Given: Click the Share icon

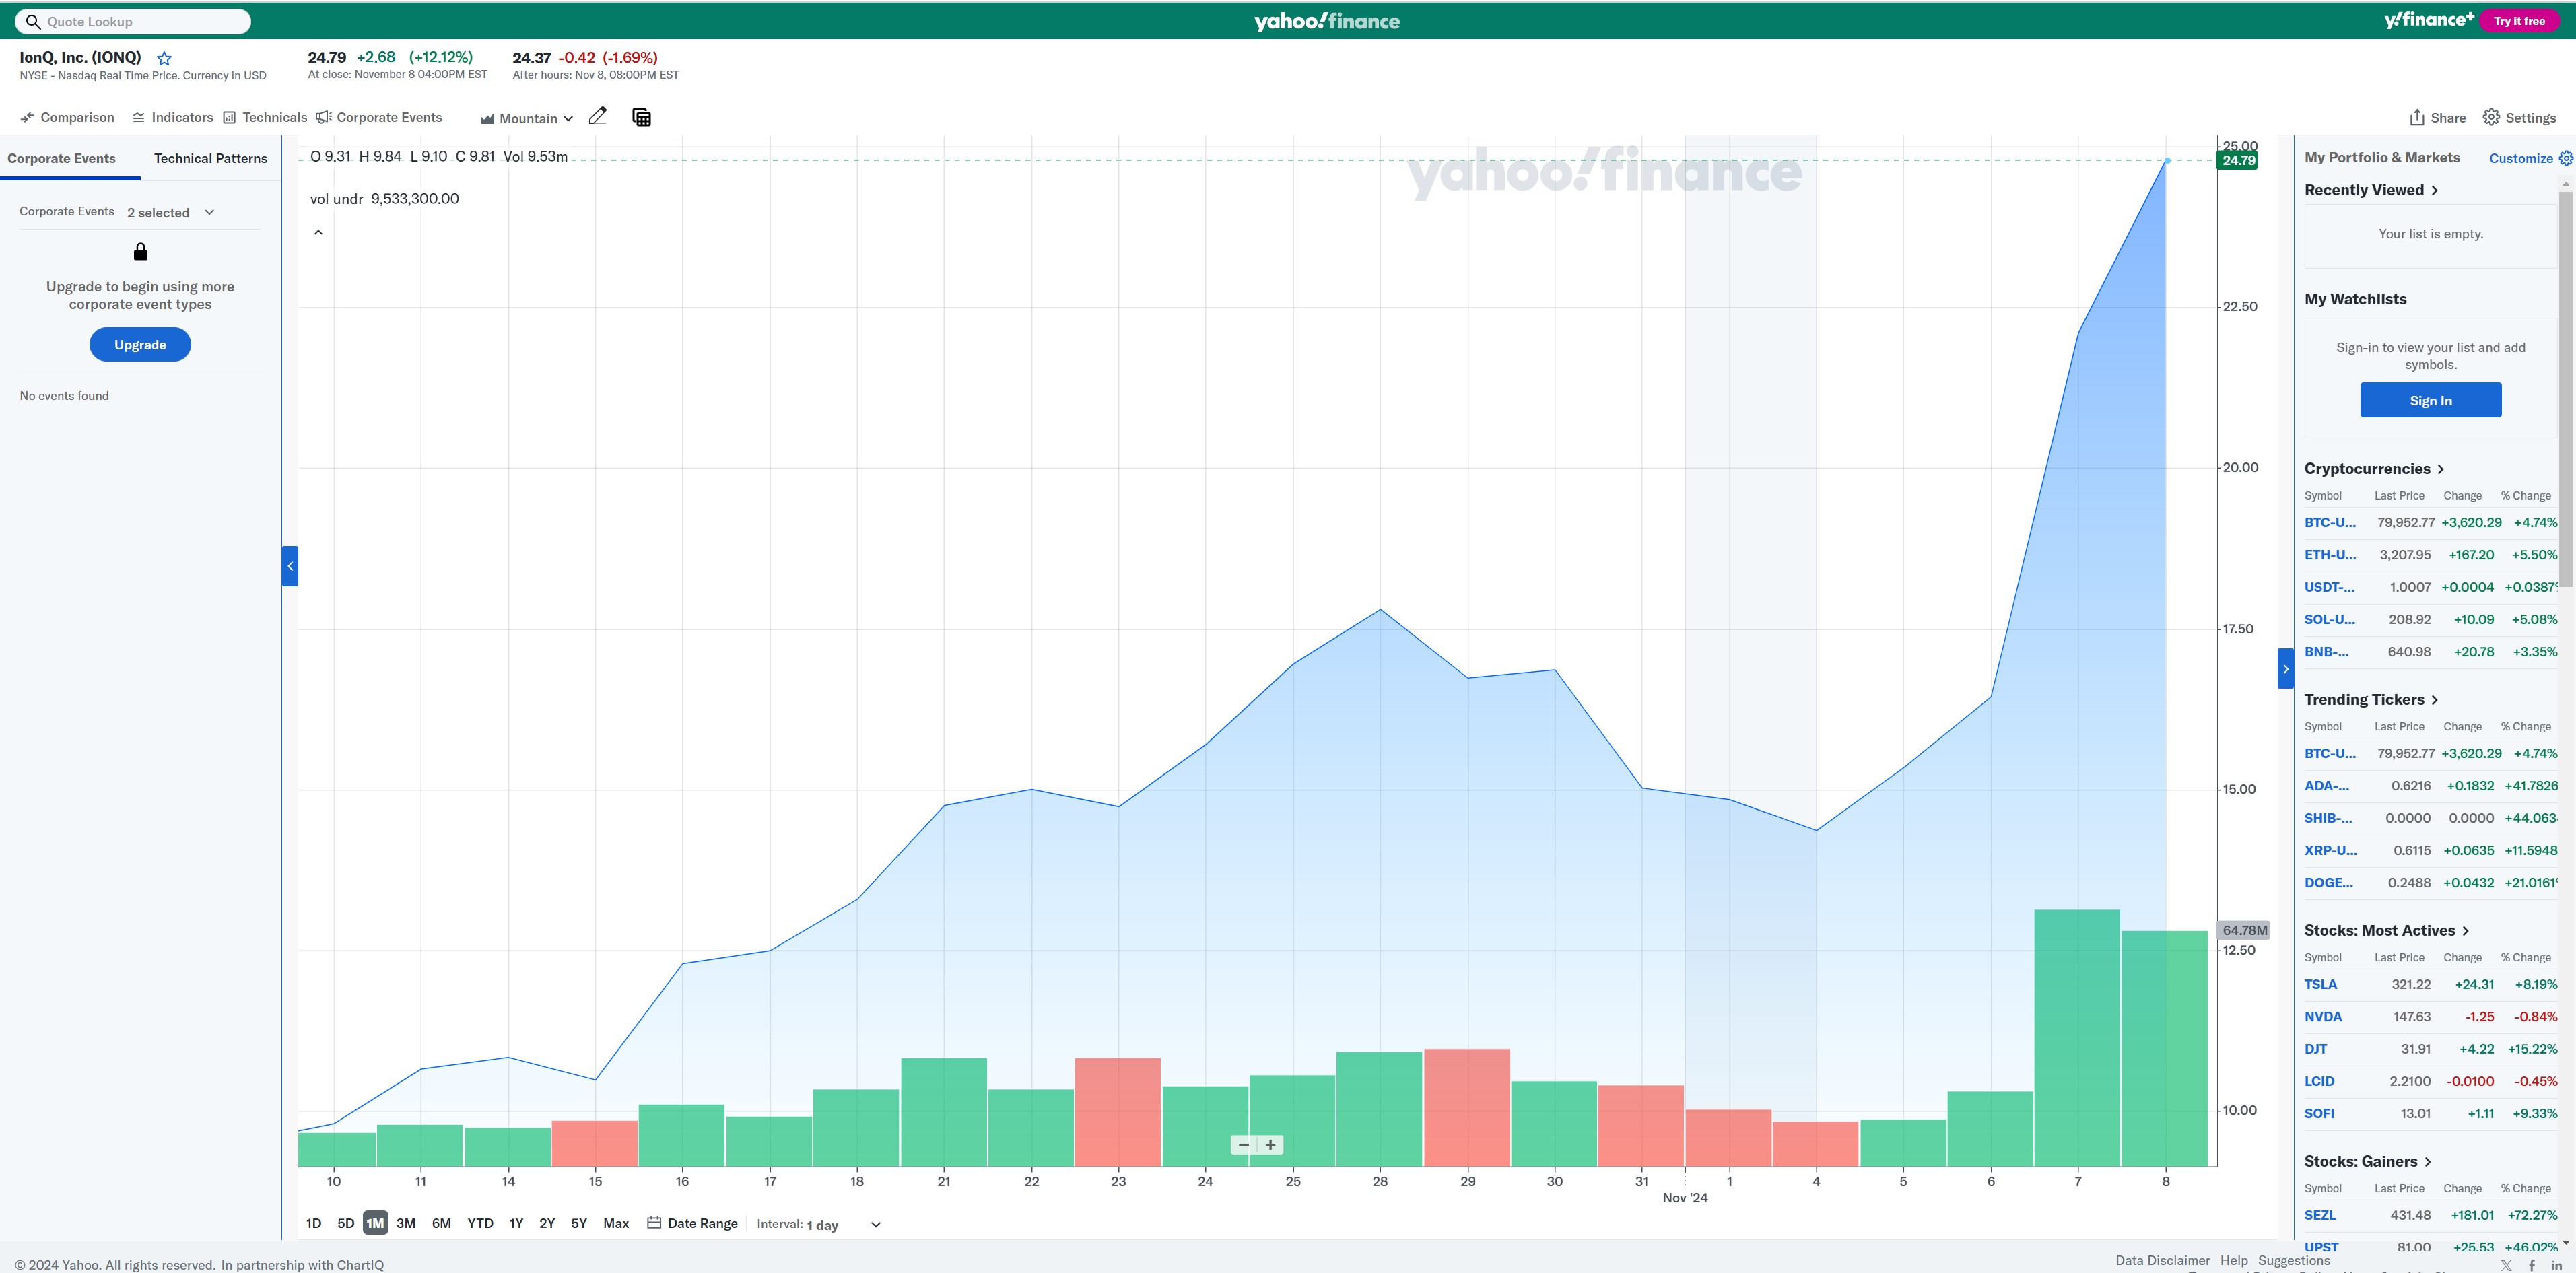Looking at the screenshot, I should (x=2417, y=117).
